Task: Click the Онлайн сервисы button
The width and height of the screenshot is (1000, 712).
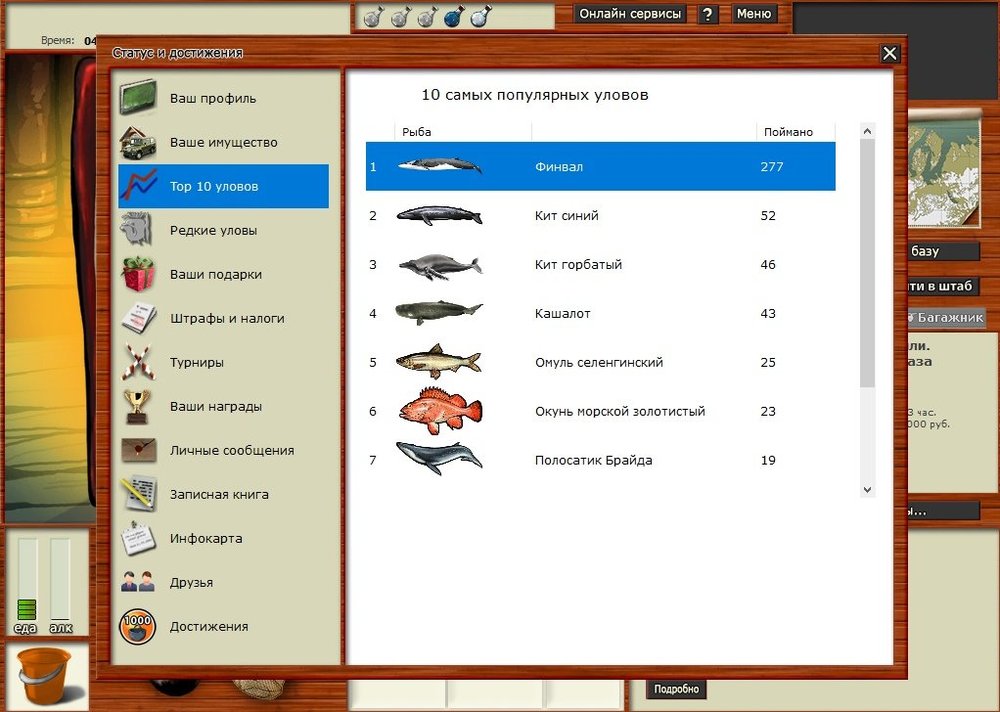Action: [x=630, y=14]
